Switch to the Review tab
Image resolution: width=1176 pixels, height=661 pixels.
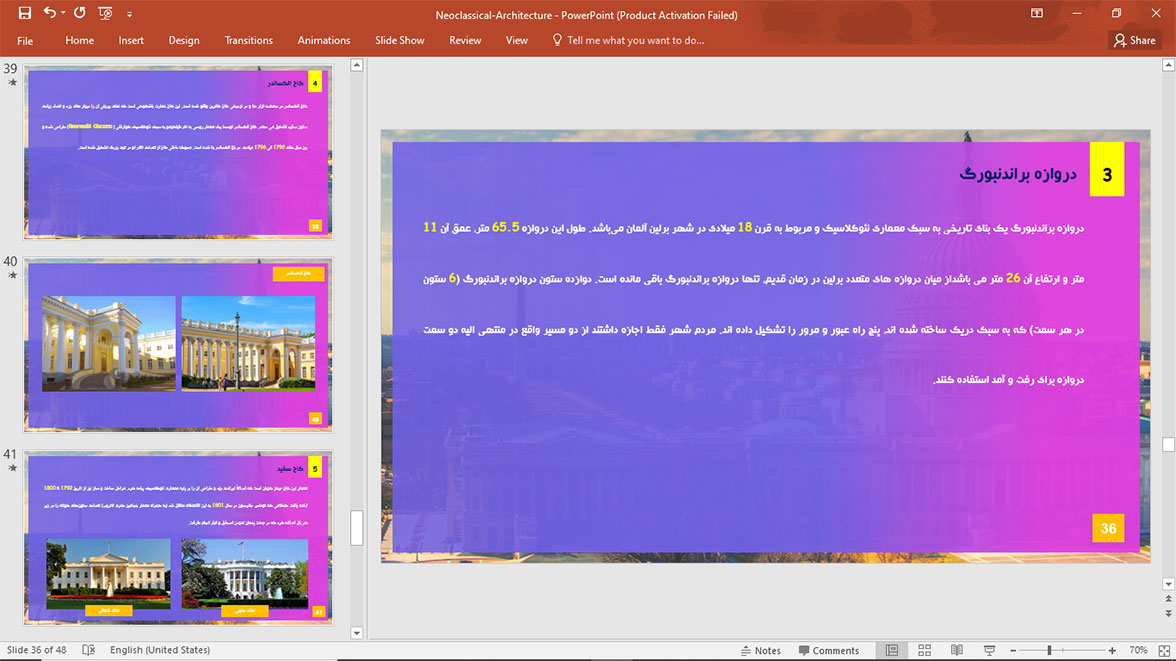click(465, 41)
